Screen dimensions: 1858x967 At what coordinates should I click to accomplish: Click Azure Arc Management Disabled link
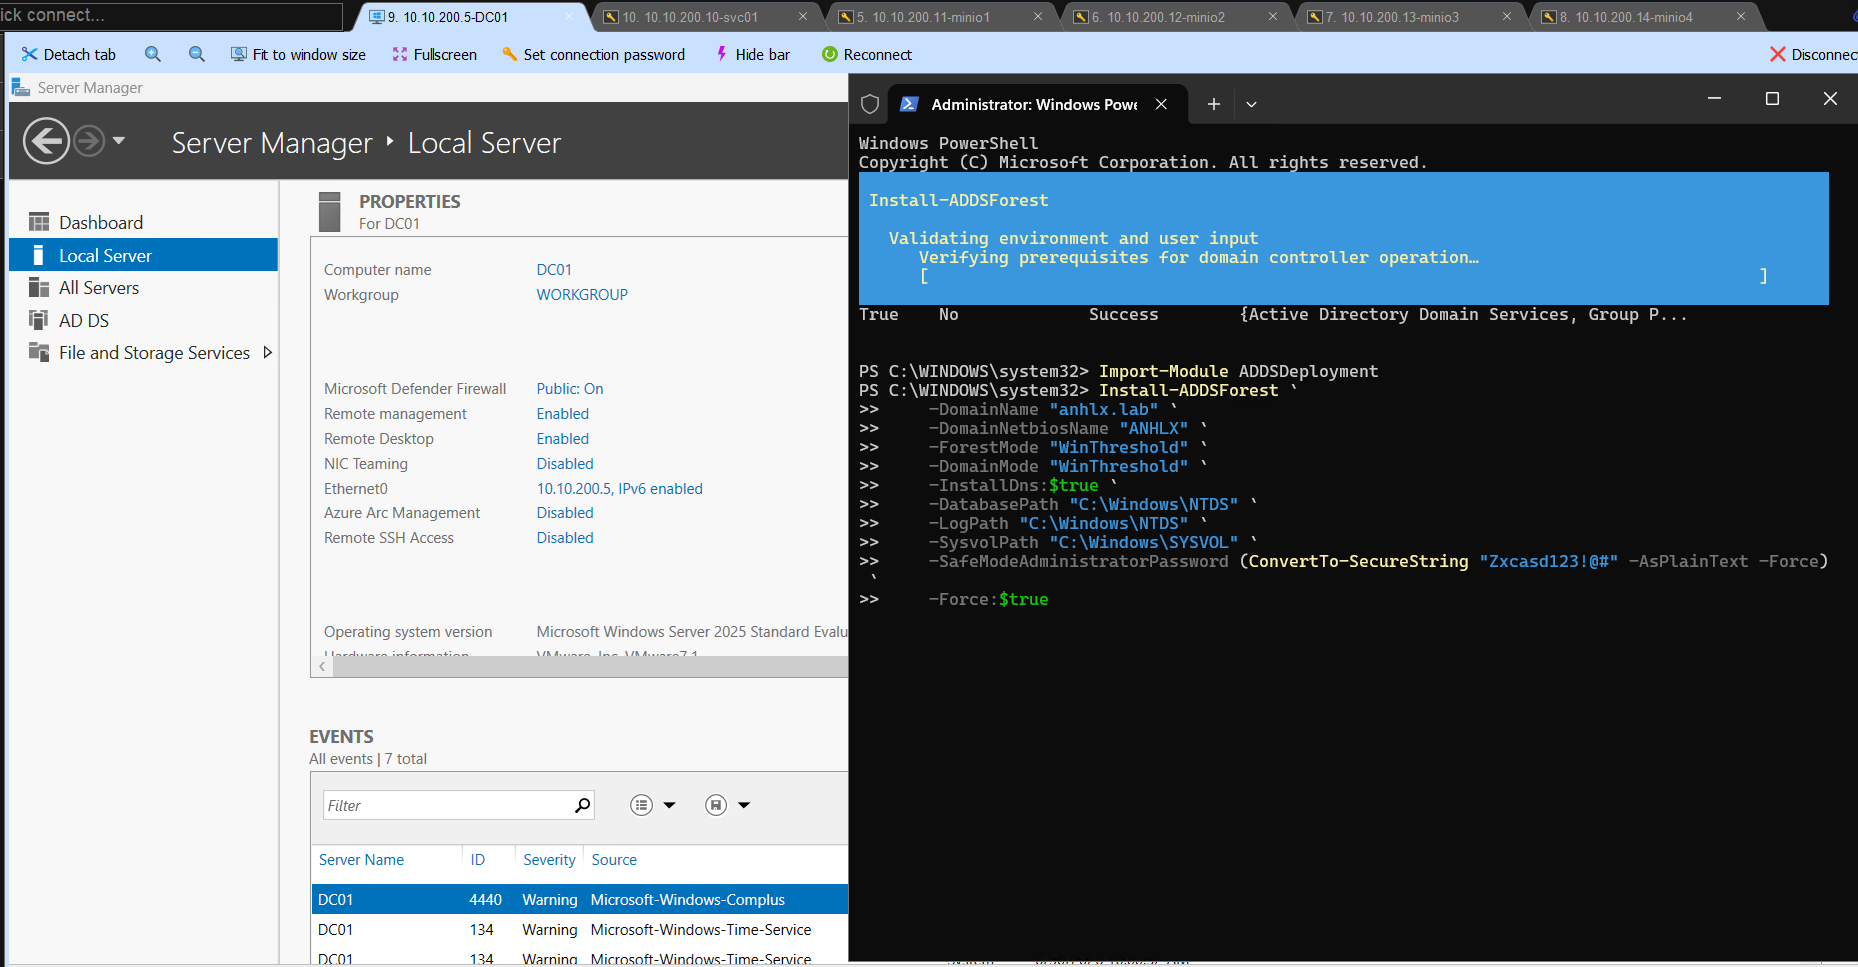tap(565, 513)
